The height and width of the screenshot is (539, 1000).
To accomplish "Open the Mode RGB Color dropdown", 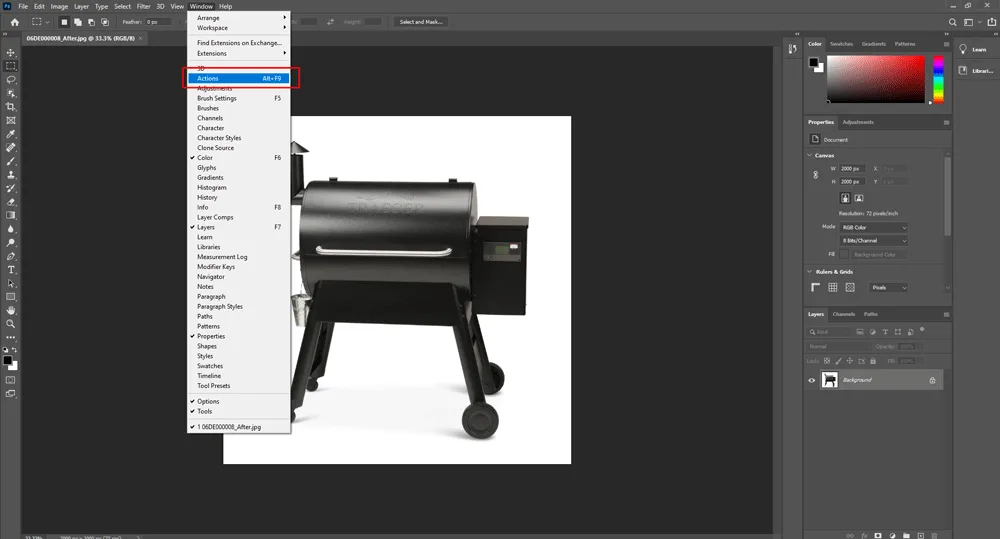I will point(874,228).
